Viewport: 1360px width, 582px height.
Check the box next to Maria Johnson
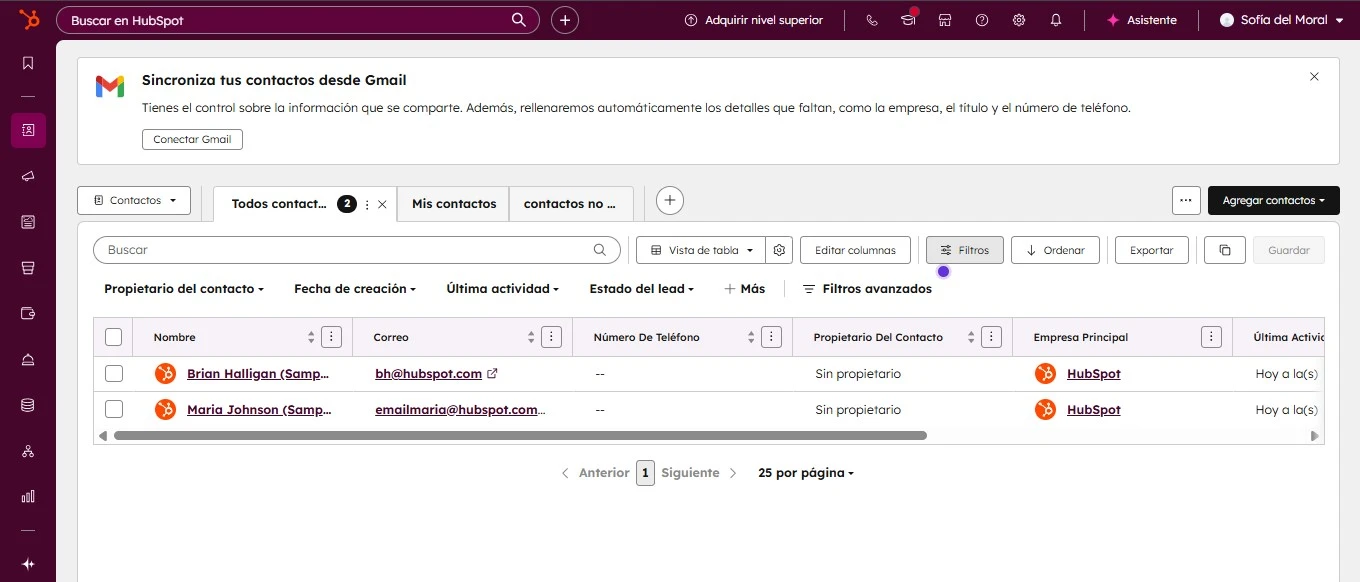114,409
